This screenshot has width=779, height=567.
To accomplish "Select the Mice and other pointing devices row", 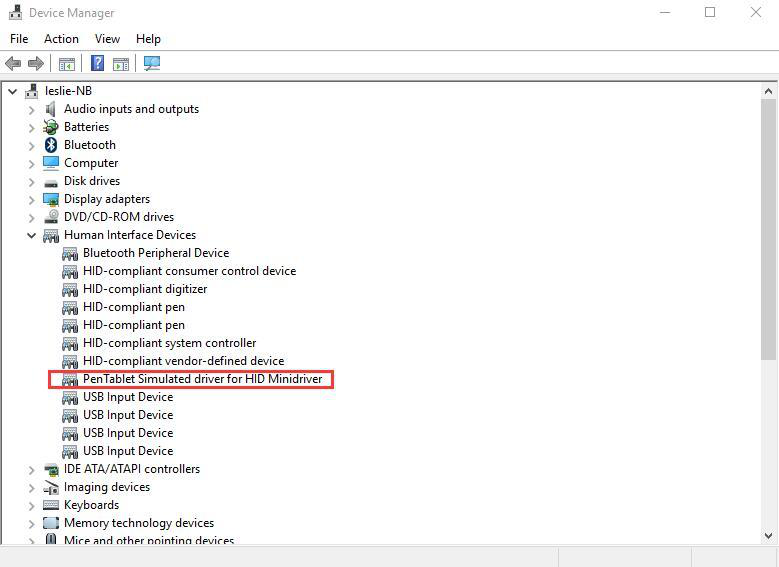I will 149,540.
